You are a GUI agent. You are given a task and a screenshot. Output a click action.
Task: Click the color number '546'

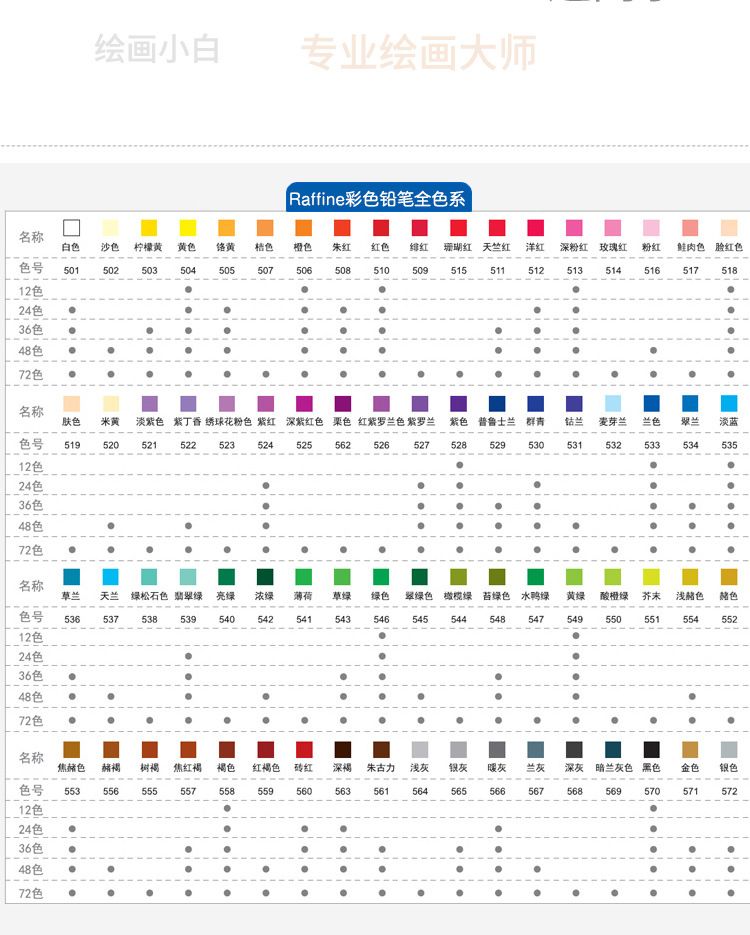382,619
